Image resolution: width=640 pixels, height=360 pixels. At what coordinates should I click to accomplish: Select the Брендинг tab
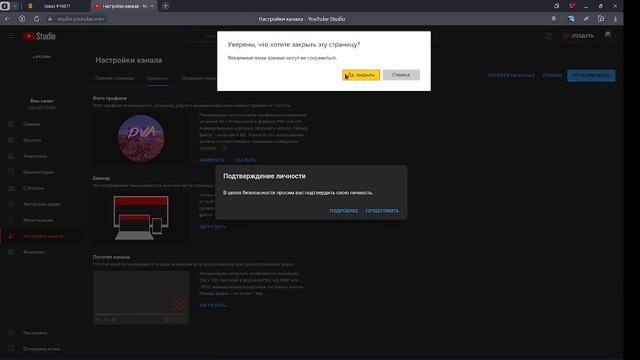(157, 78)
